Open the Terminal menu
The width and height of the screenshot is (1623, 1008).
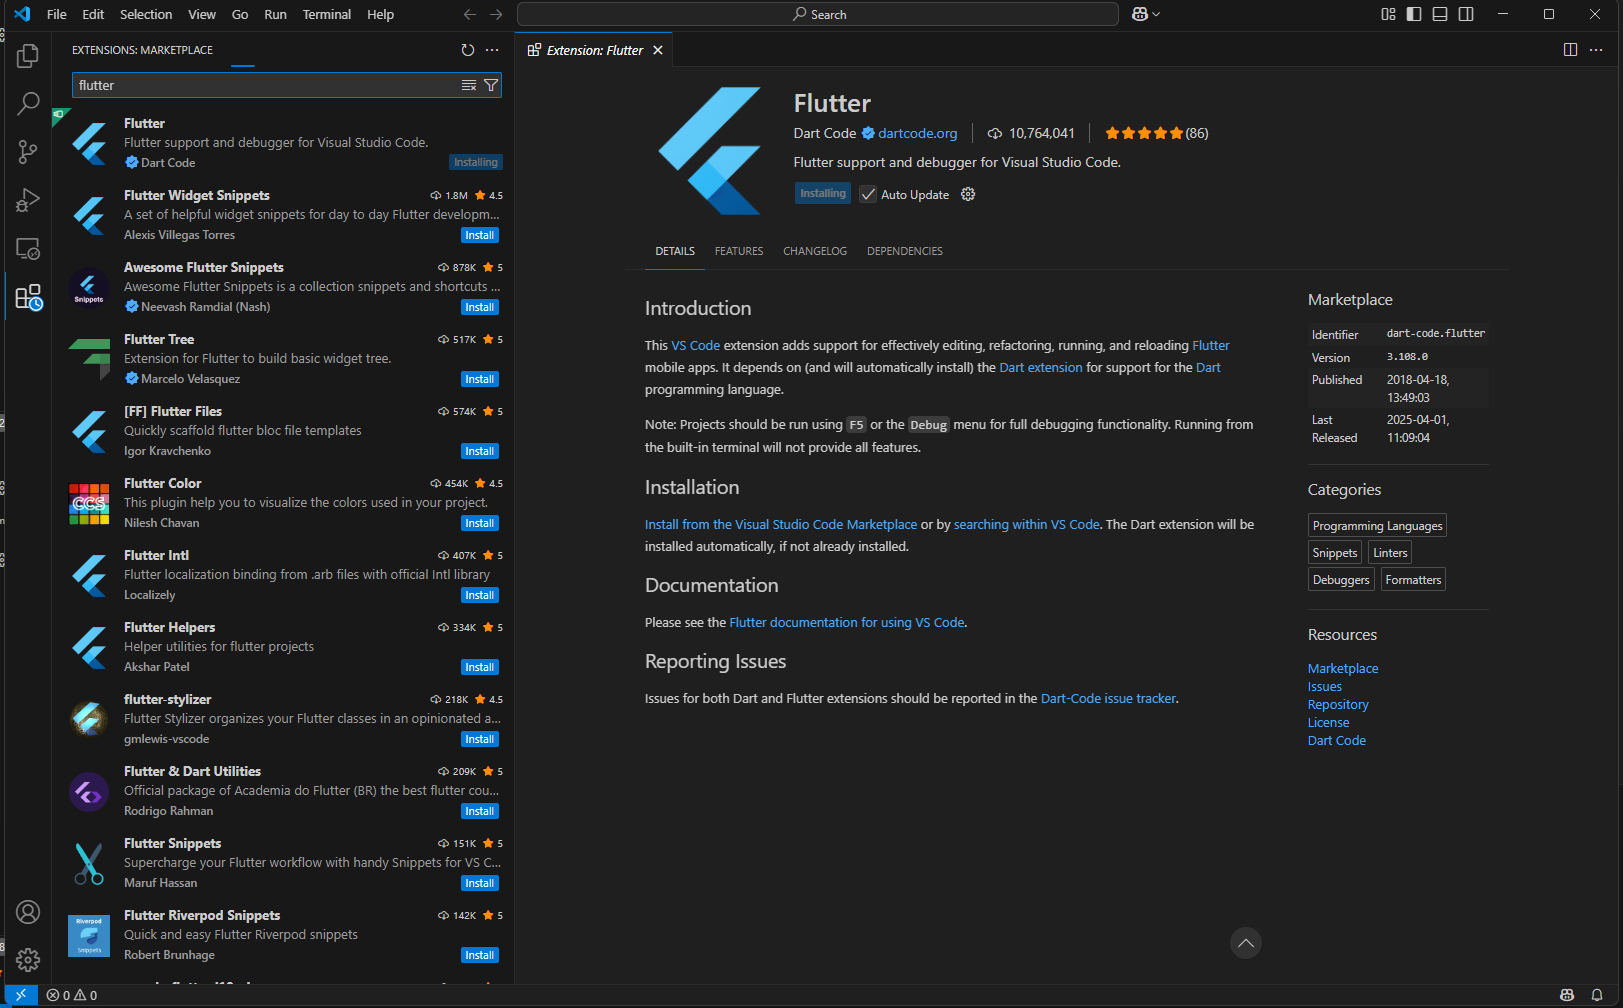tap(327, 14)
